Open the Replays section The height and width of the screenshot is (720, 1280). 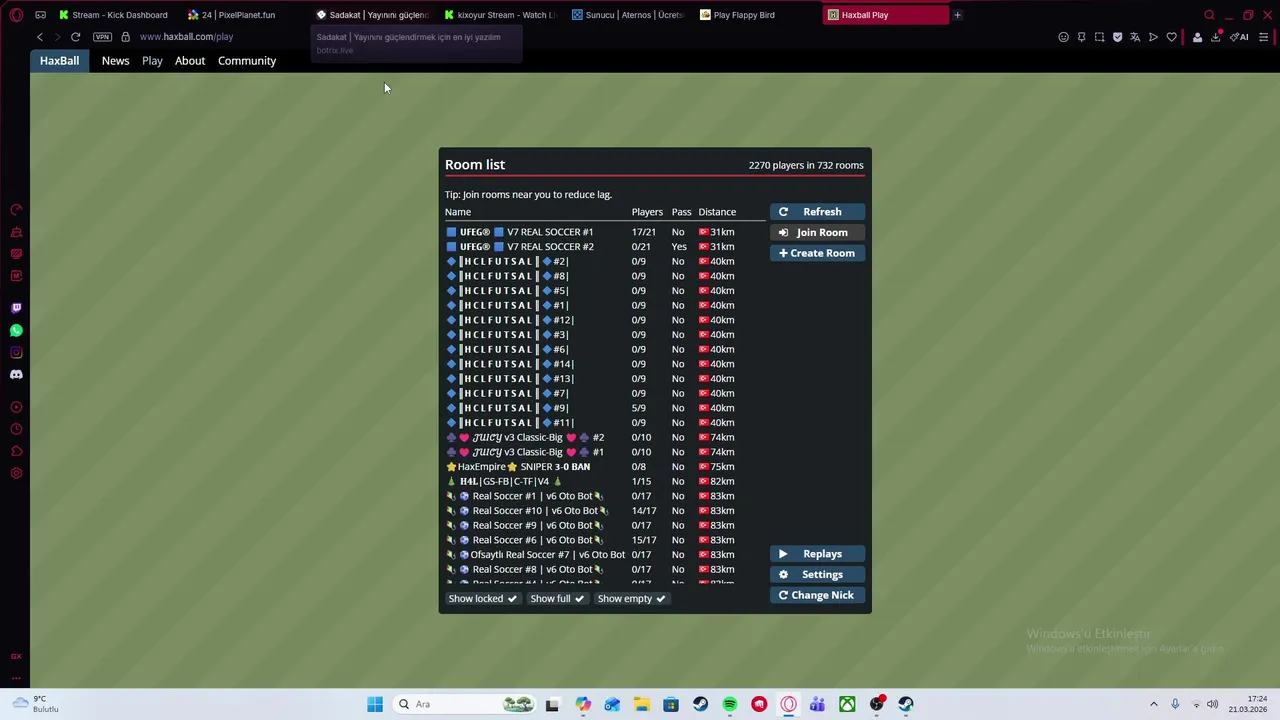817,554
